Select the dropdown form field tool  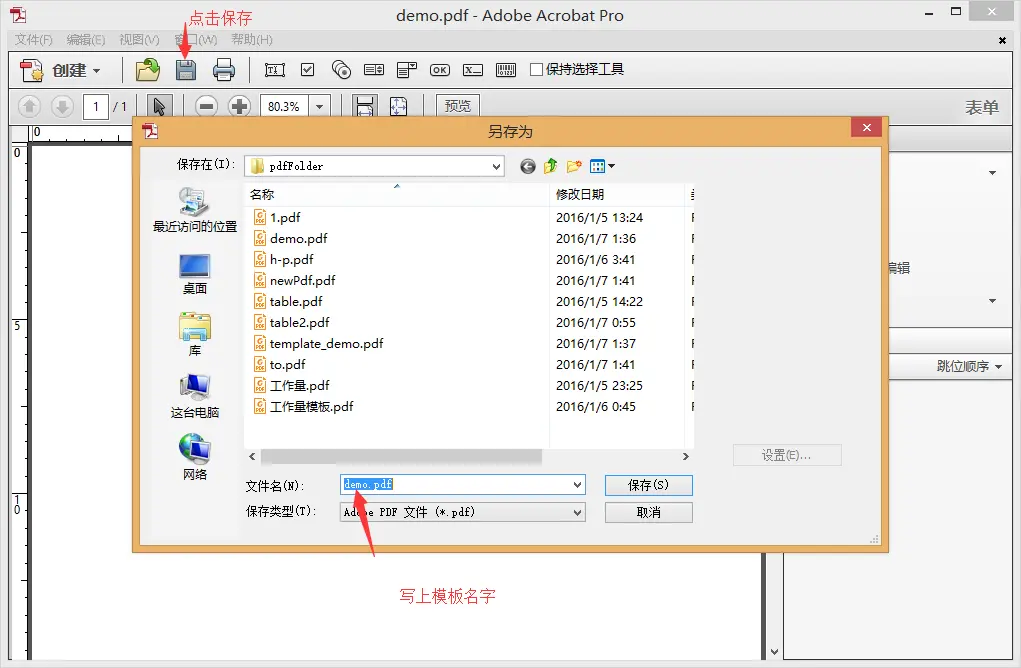point(407,70)
